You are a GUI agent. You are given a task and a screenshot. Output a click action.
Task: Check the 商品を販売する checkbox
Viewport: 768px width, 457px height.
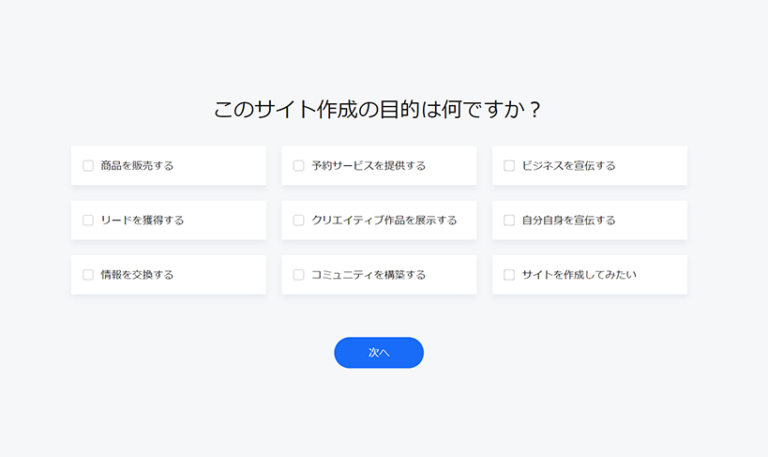[88, 166]
